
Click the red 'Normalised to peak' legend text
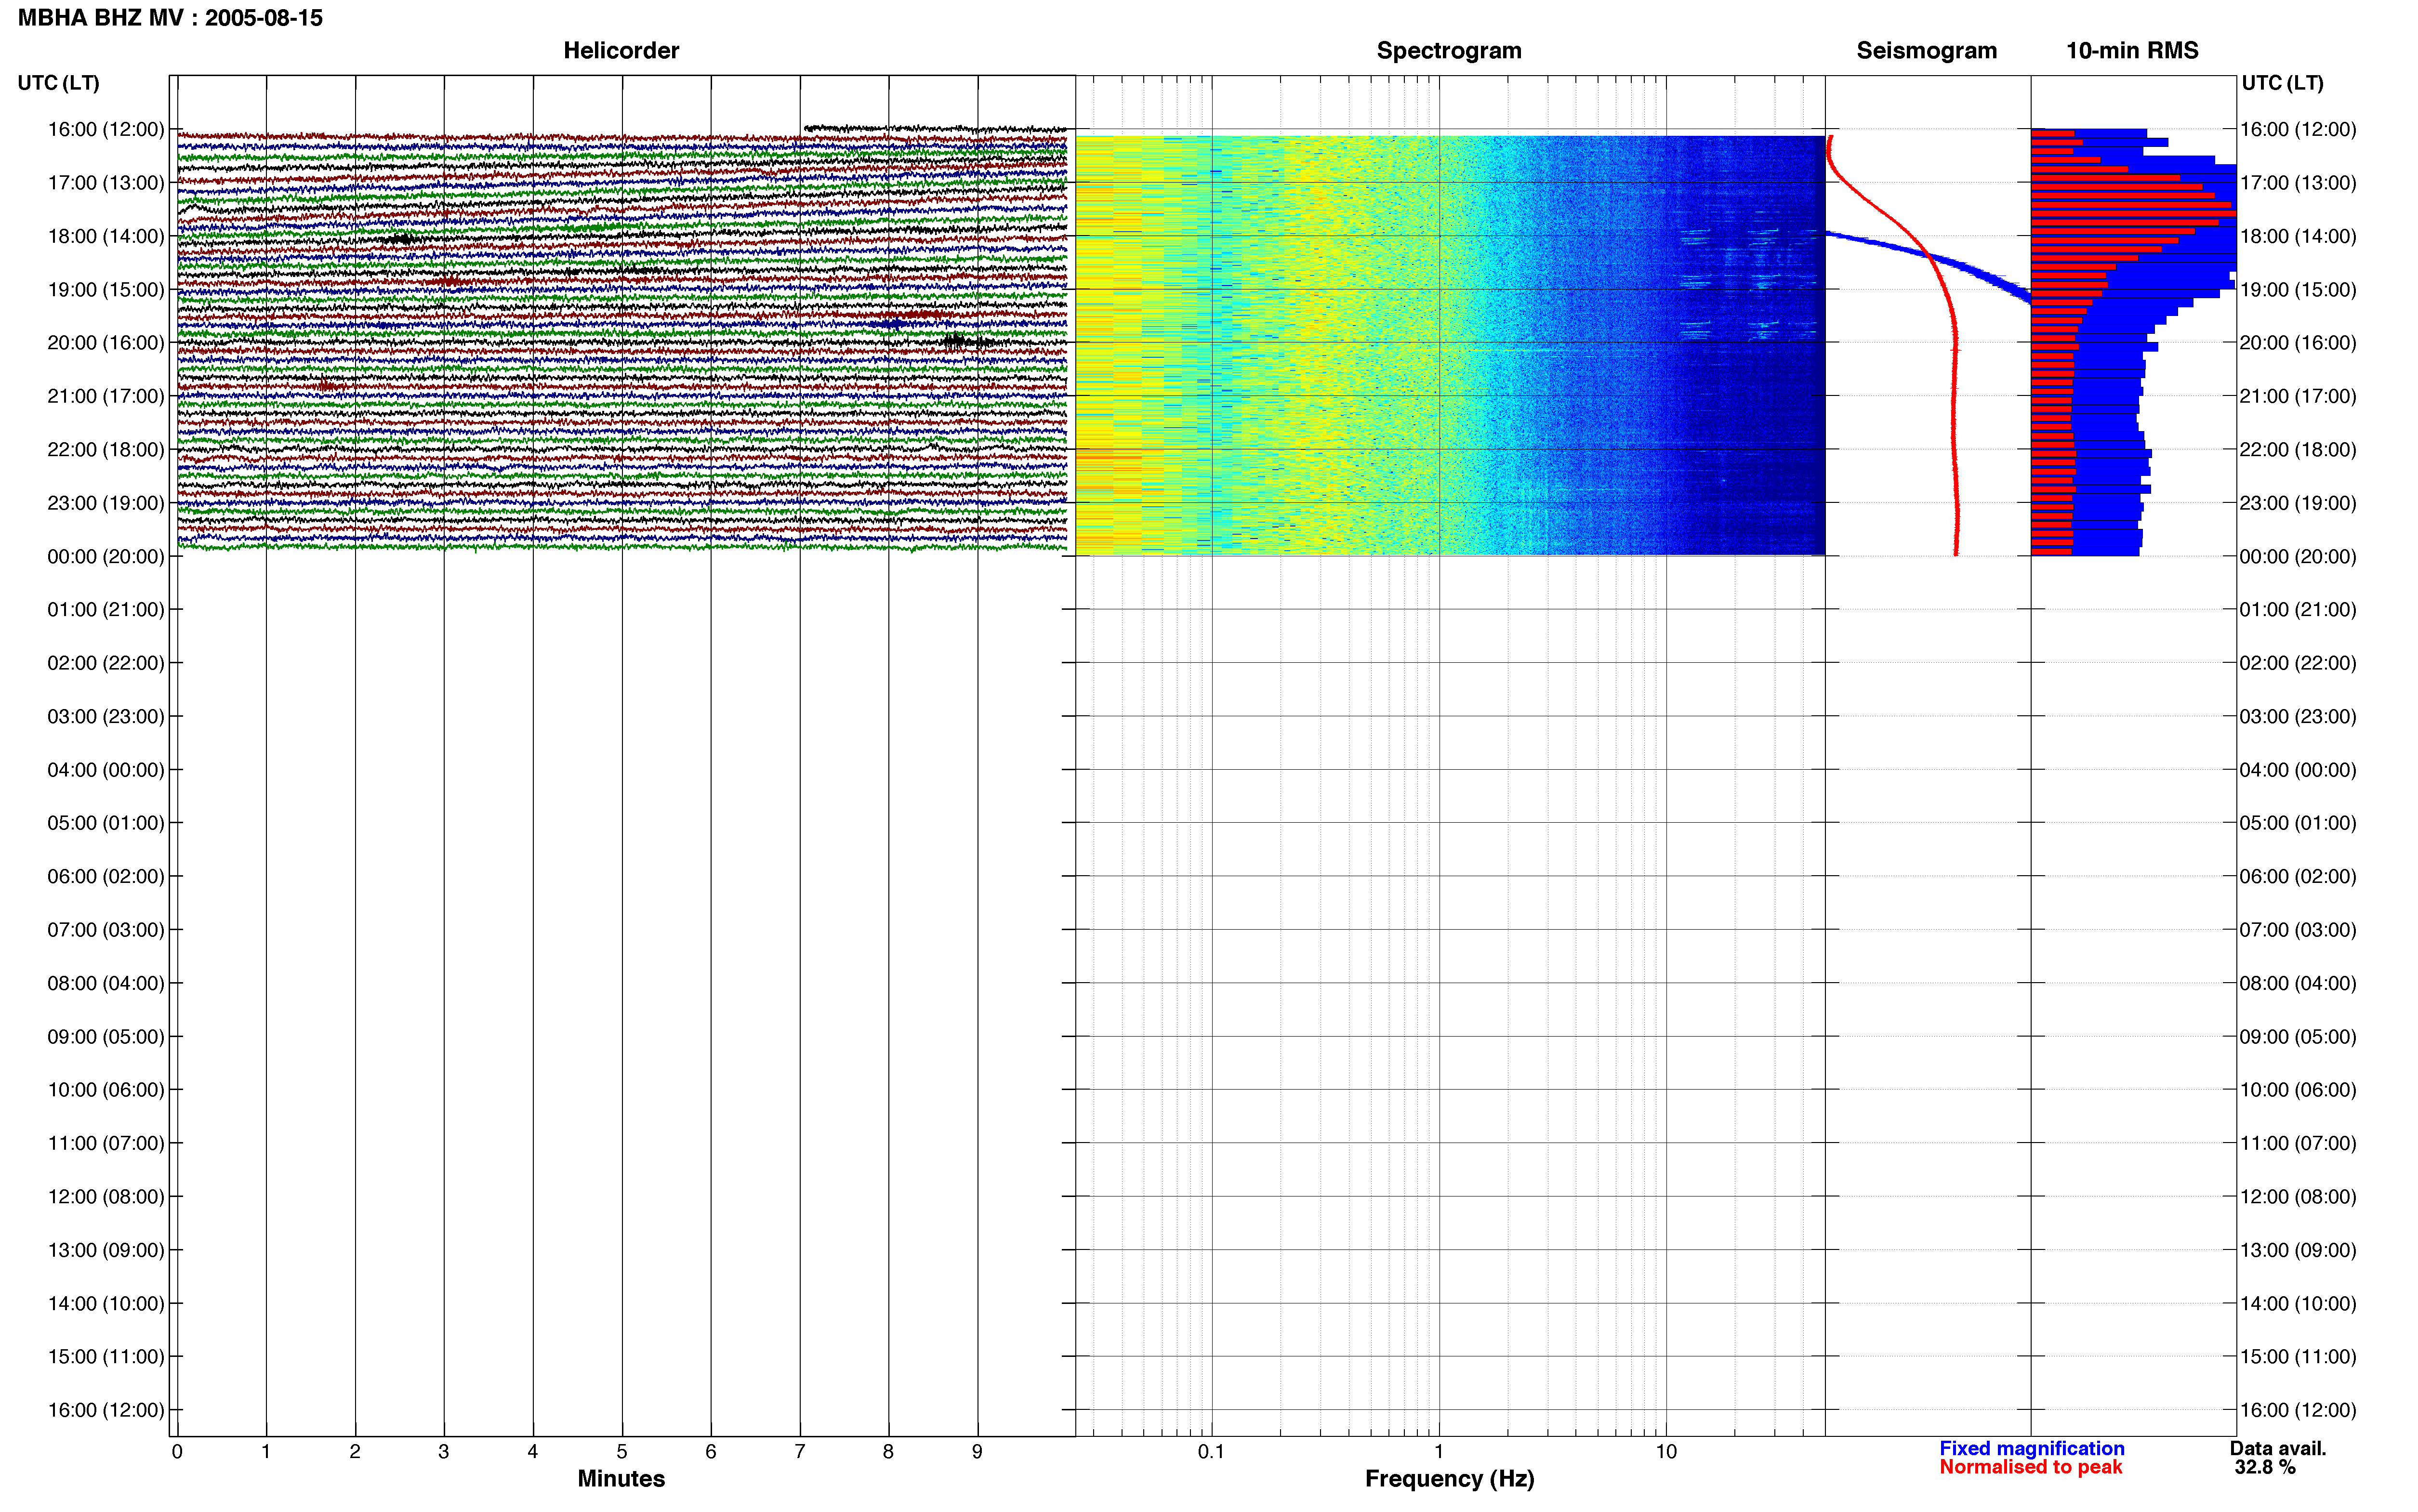[x=2030, y=1468]
